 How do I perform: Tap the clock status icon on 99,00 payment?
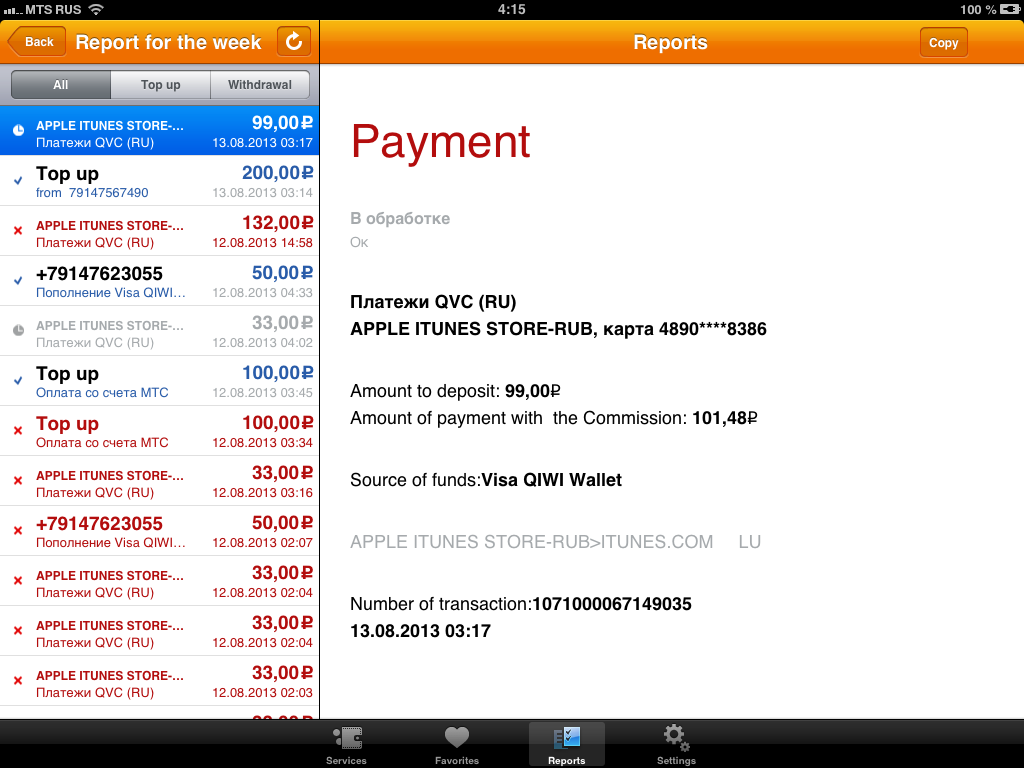pos(19,130)
